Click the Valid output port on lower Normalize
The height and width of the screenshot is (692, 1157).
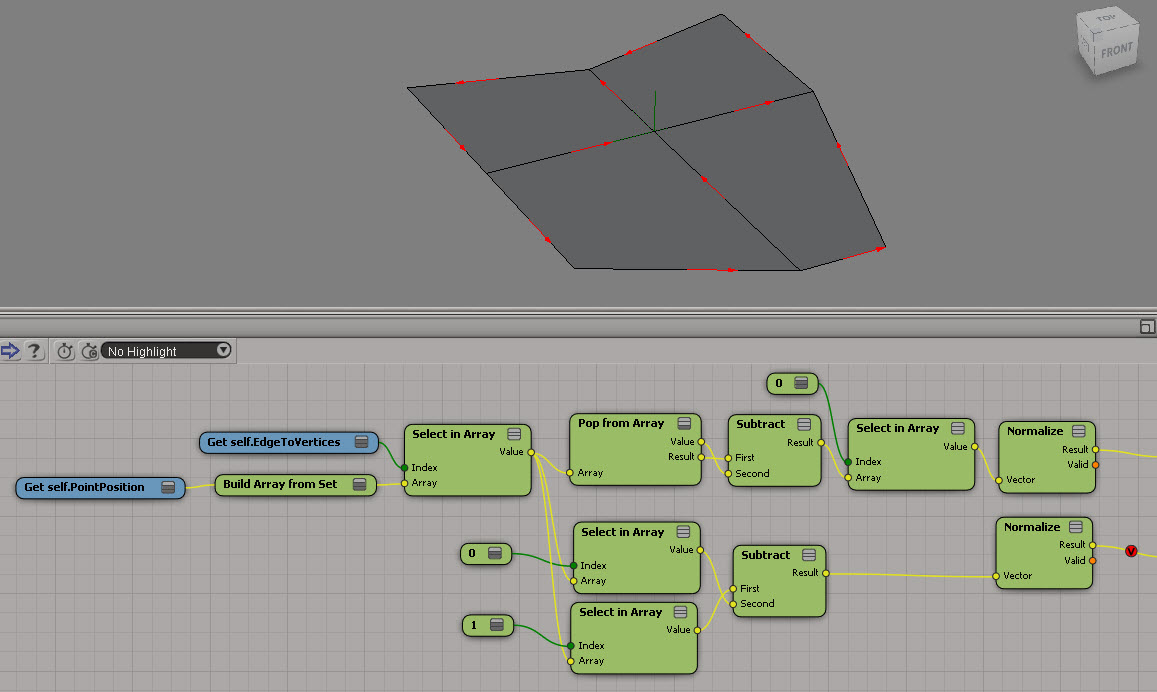[x=1094, y=561]
